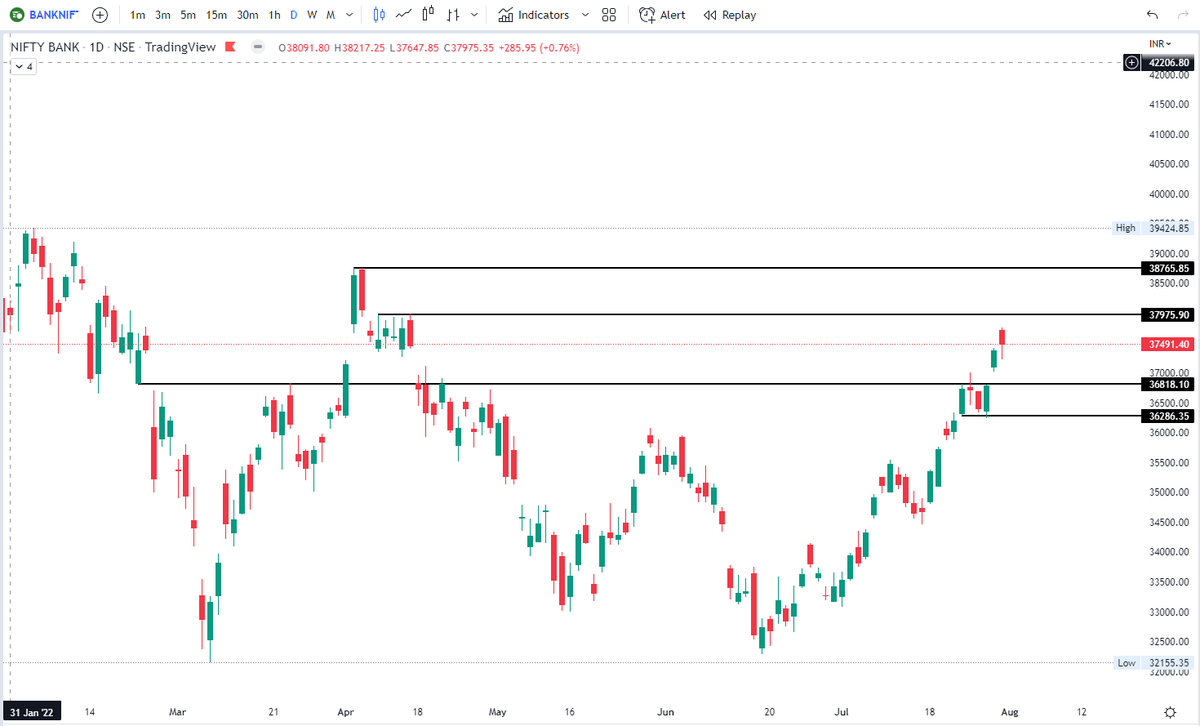
Task: Select the 3m timeframe
Action: coord(163,15)
